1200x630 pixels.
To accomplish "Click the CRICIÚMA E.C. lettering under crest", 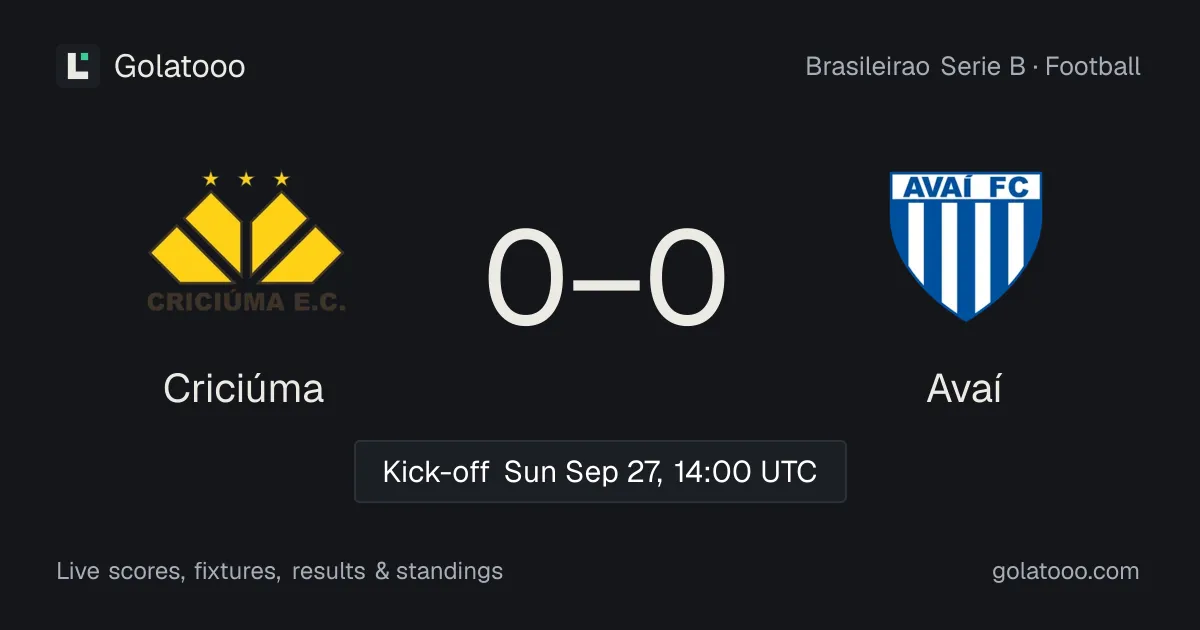I will pyautogui.click(x=246, y=301).
